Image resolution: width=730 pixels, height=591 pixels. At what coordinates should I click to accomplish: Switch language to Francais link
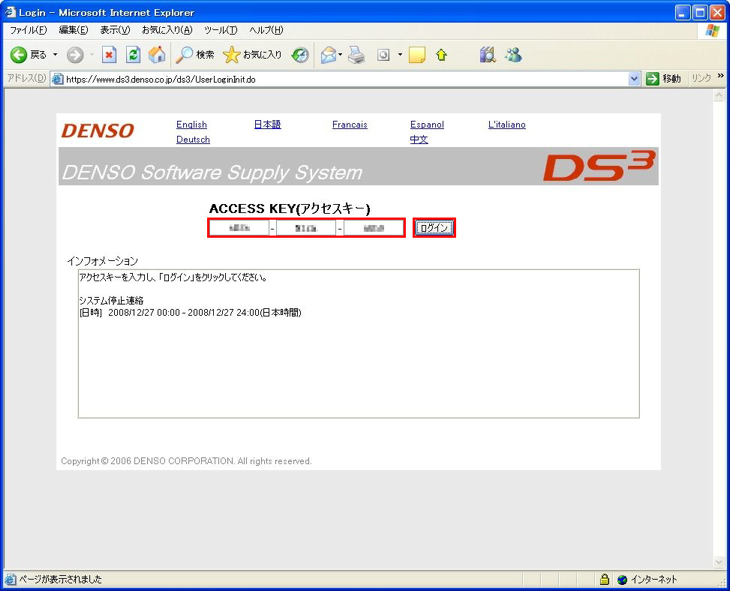pos(350,124)
